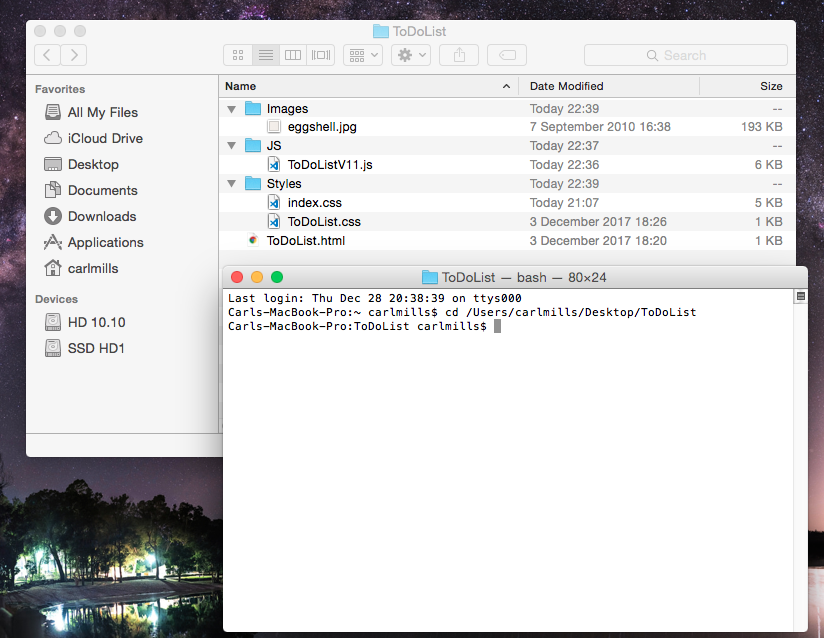Click the Terminal scroll indicator icon
This screenshot has width=824, height=638.
800,297
